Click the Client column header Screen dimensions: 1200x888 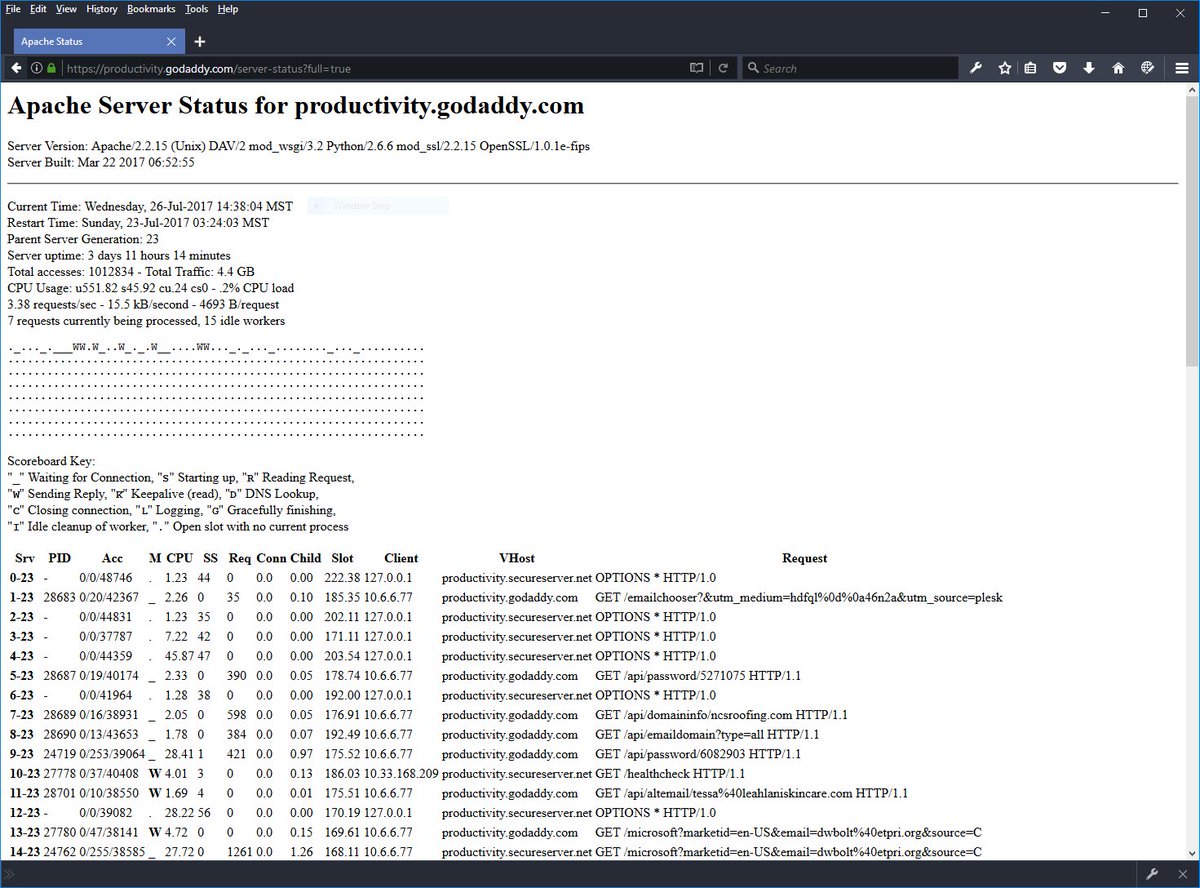[401, 558]
